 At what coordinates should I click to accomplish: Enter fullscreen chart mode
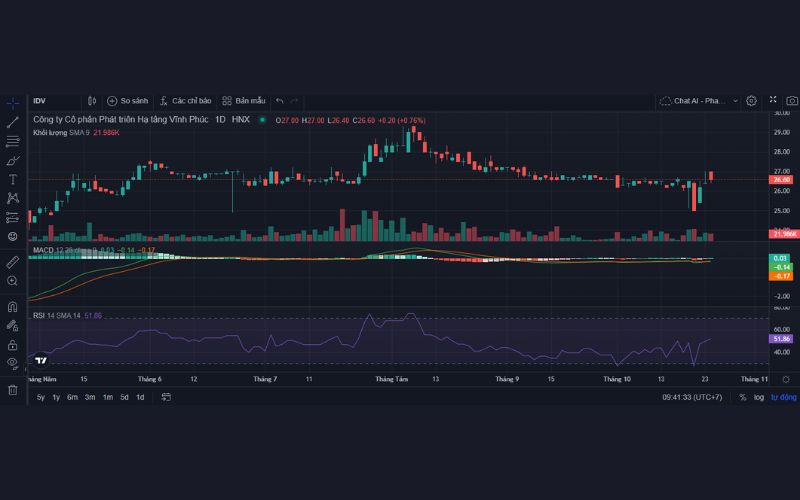tap(771, 101)
